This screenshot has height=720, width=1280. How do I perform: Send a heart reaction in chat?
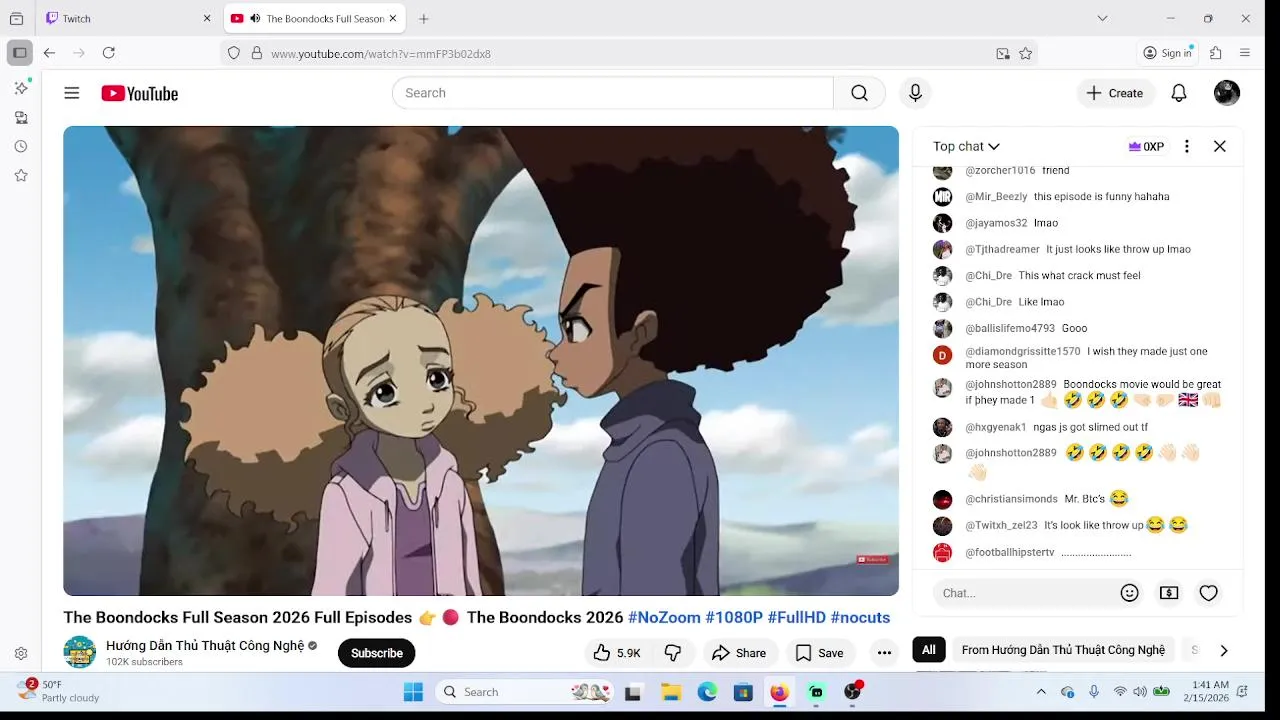(1209, 593)
